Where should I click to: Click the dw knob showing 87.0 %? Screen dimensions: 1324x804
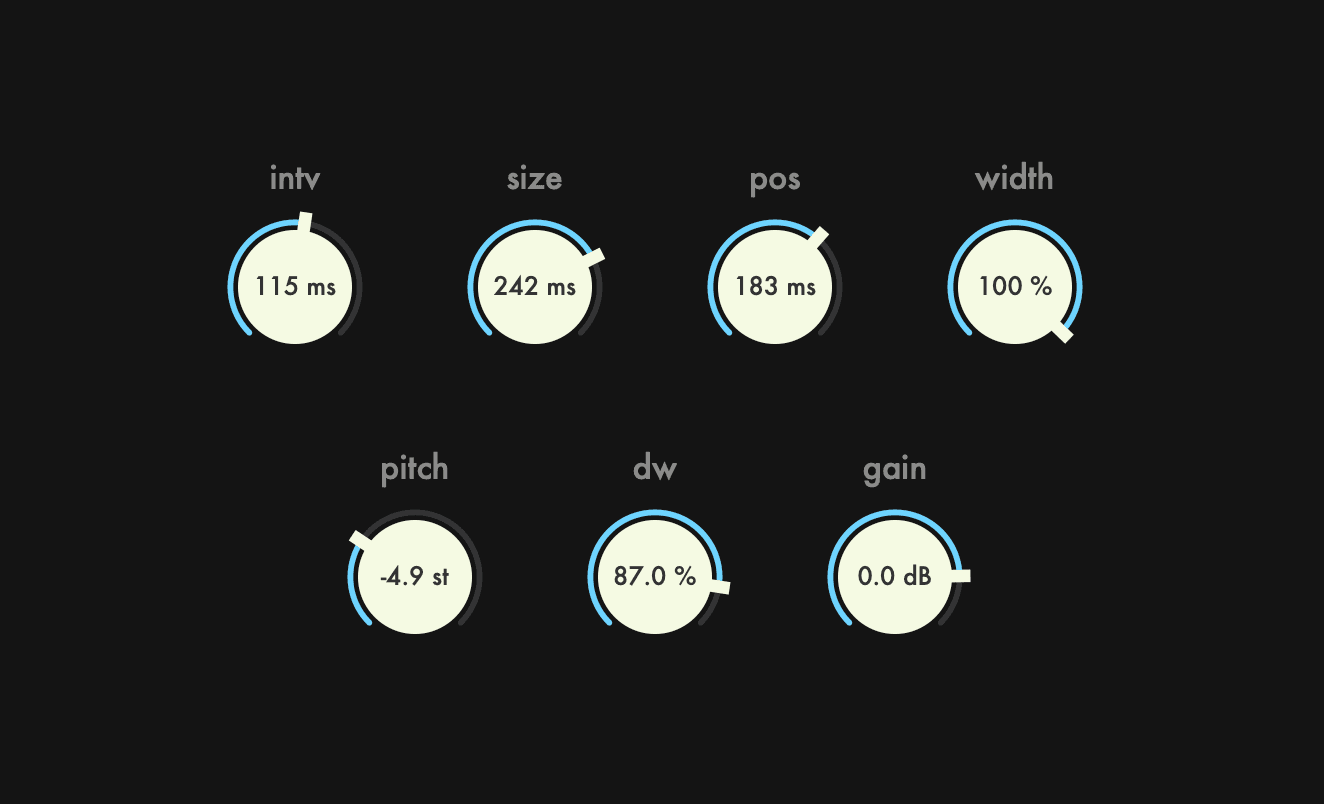pyautogui.click(x=655, y=576)
